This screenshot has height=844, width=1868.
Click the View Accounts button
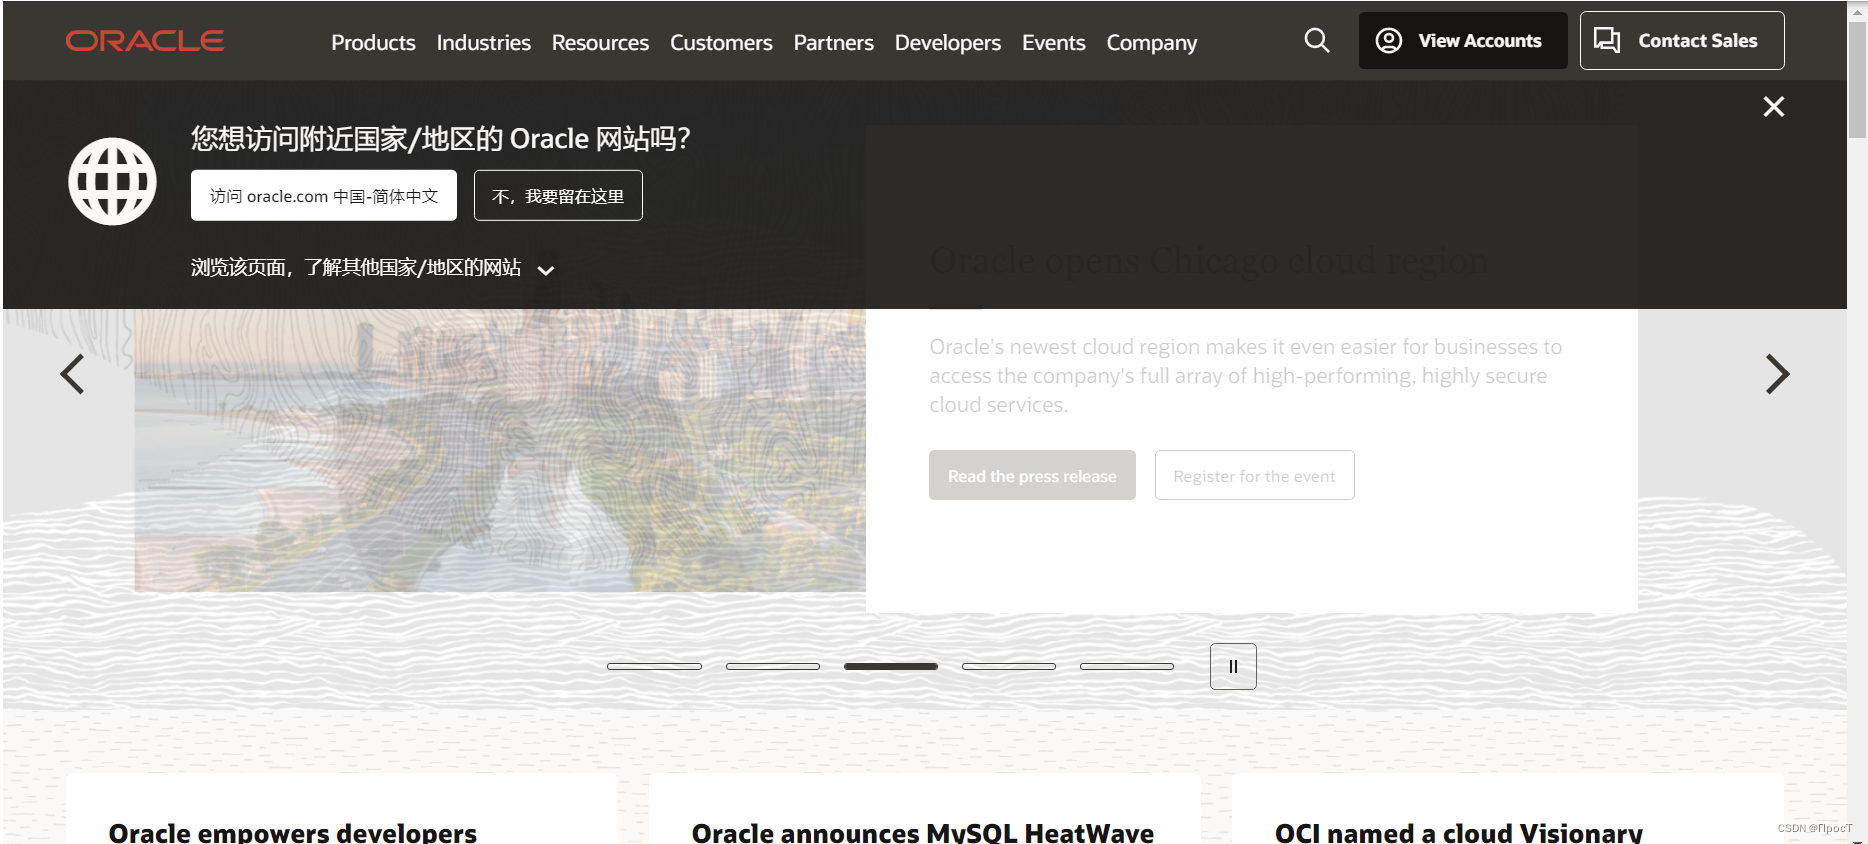click(x=1462, y=41)
